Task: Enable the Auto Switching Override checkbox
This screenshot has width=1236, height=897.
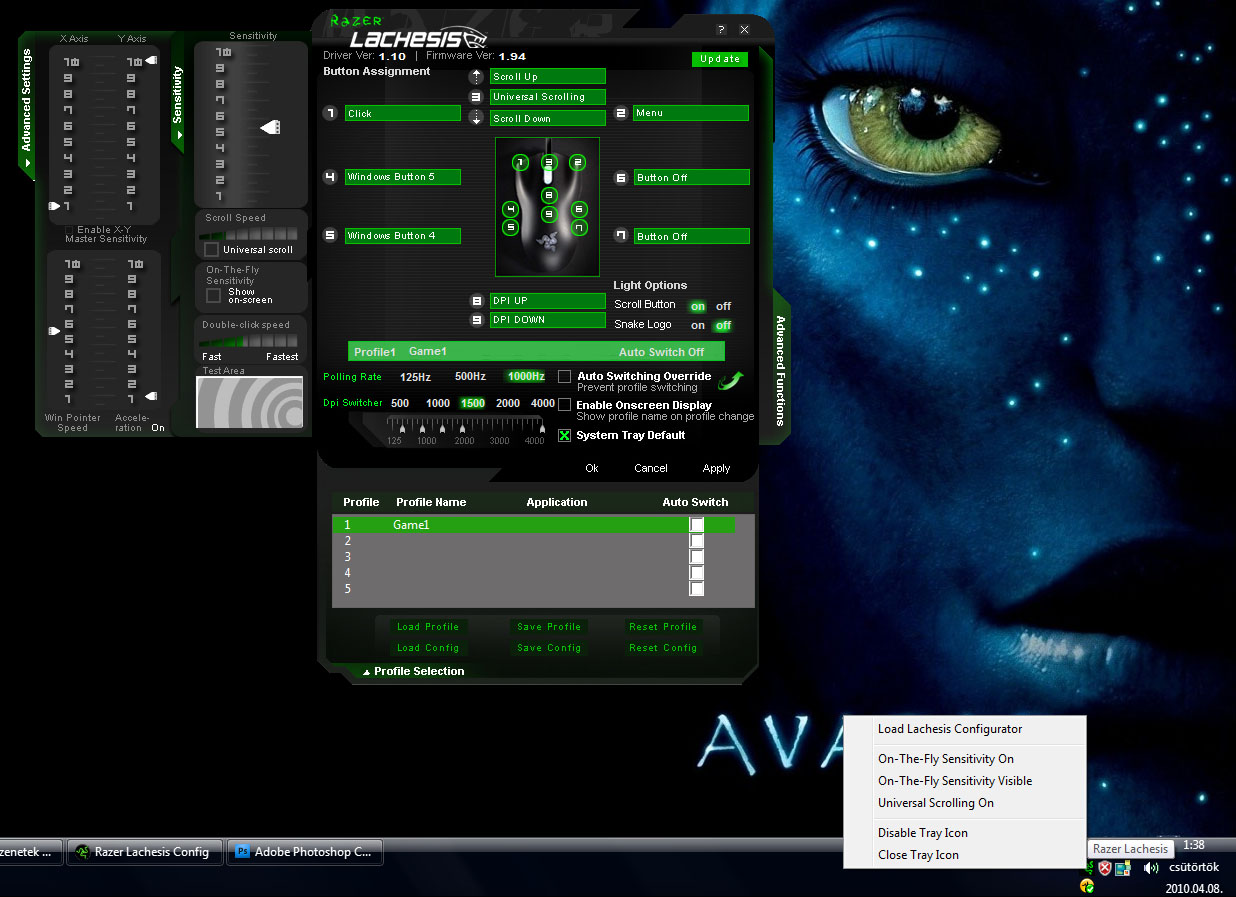Action: click(564, 377)
